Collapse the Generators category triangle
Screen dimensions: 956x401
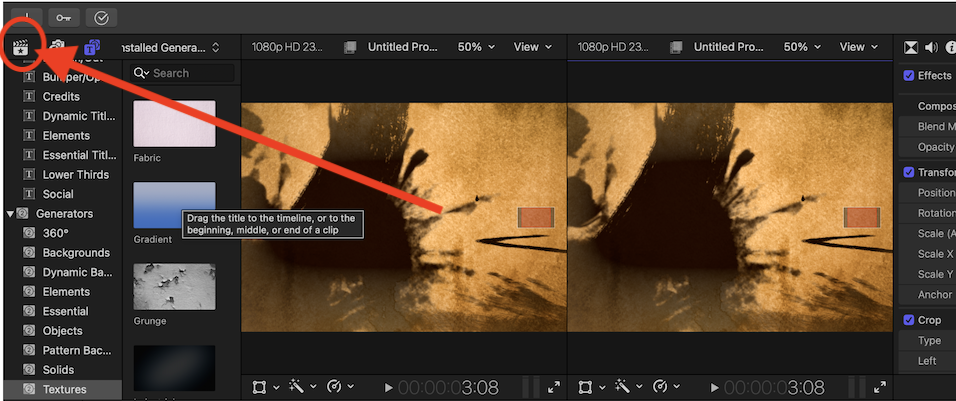click(10, 214)
